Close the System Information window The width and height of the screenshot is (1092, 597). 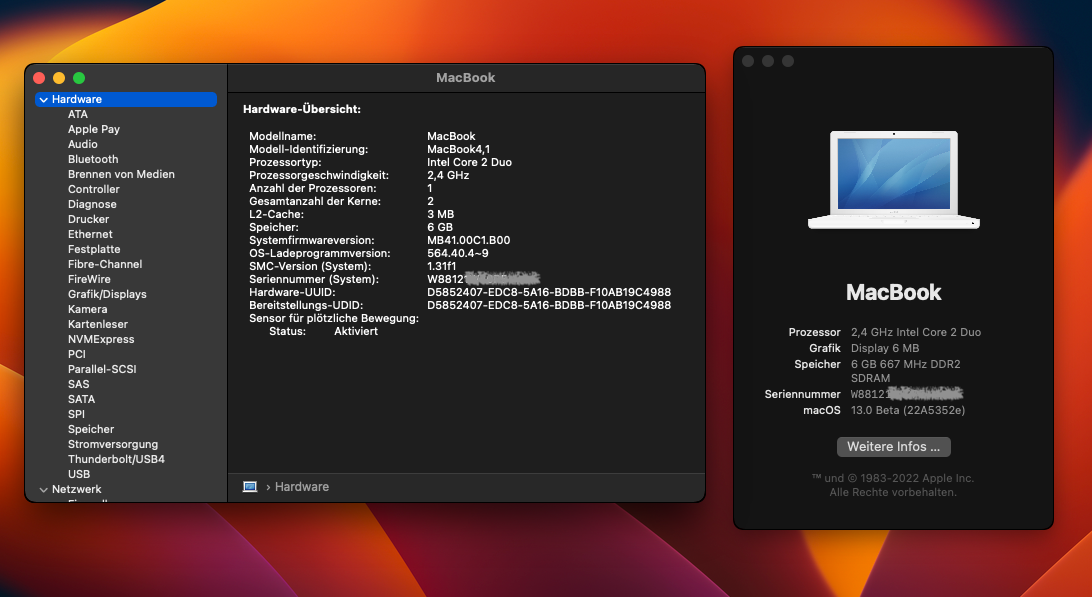(x=39, y=78)
